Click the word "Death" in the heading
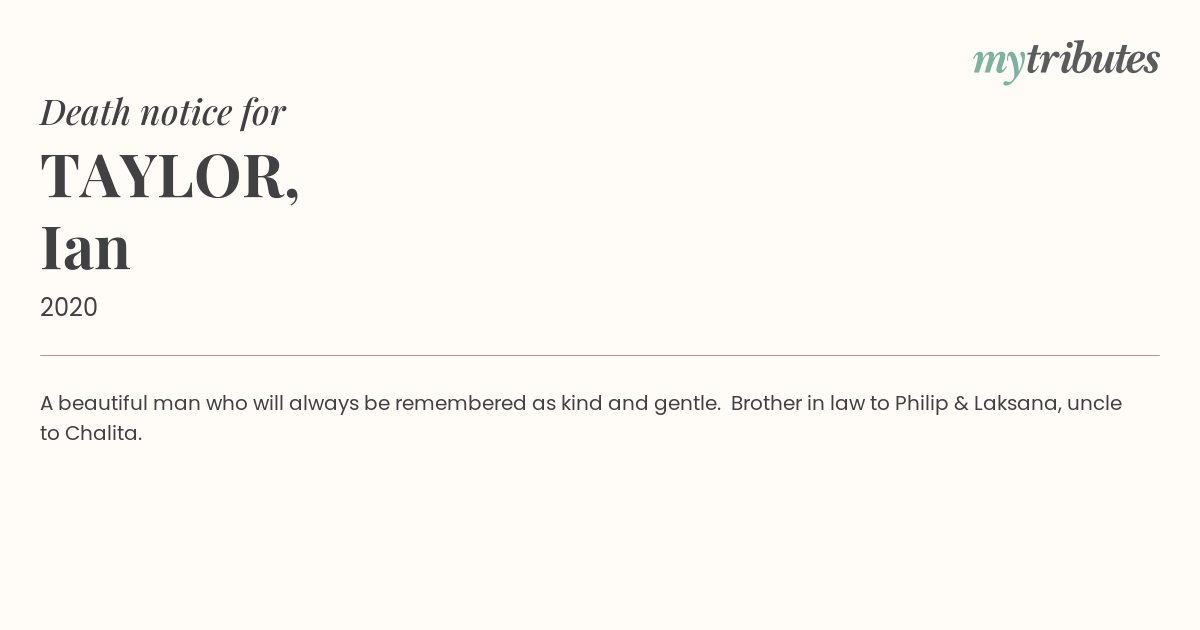The image size is (1200, 630). 85,112
